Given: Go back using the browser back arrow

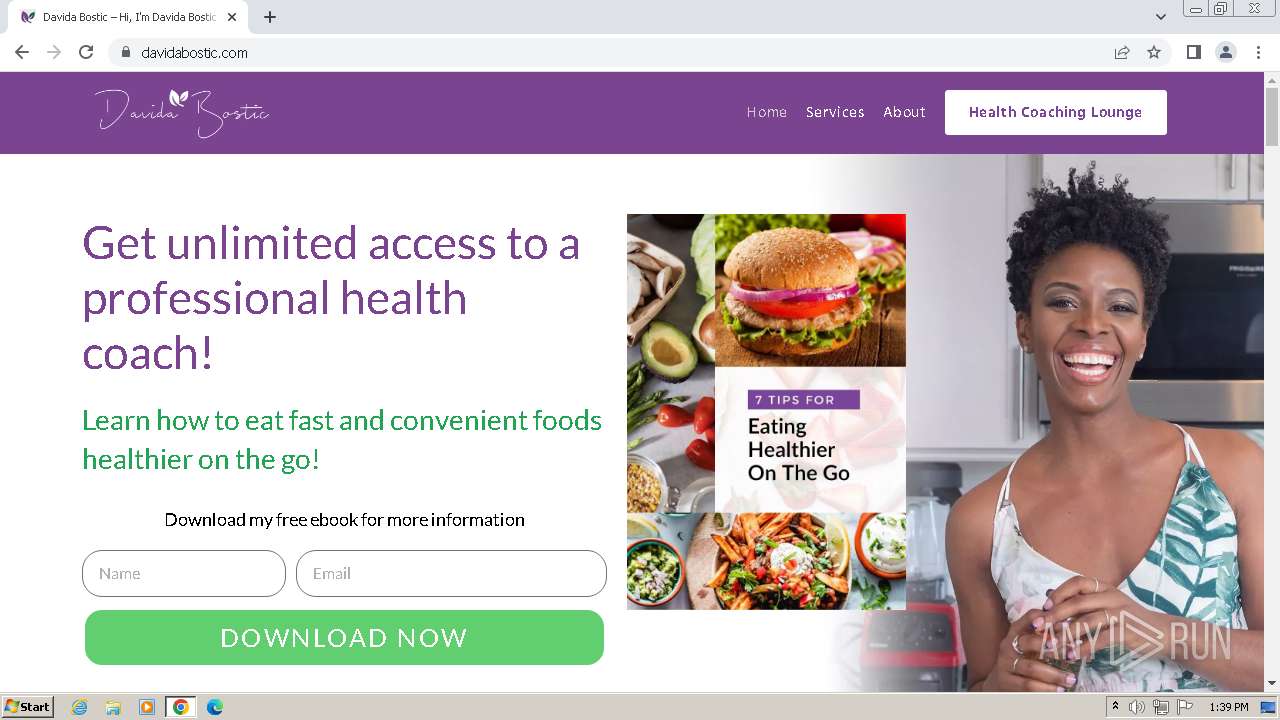Looking at the screenshot, I should pos(22,52).
